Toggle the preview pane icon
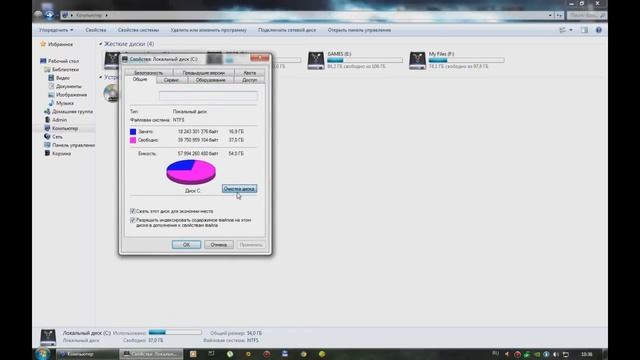Image resolution: width=640 pixels, height=360 pixels. point(584,30)
